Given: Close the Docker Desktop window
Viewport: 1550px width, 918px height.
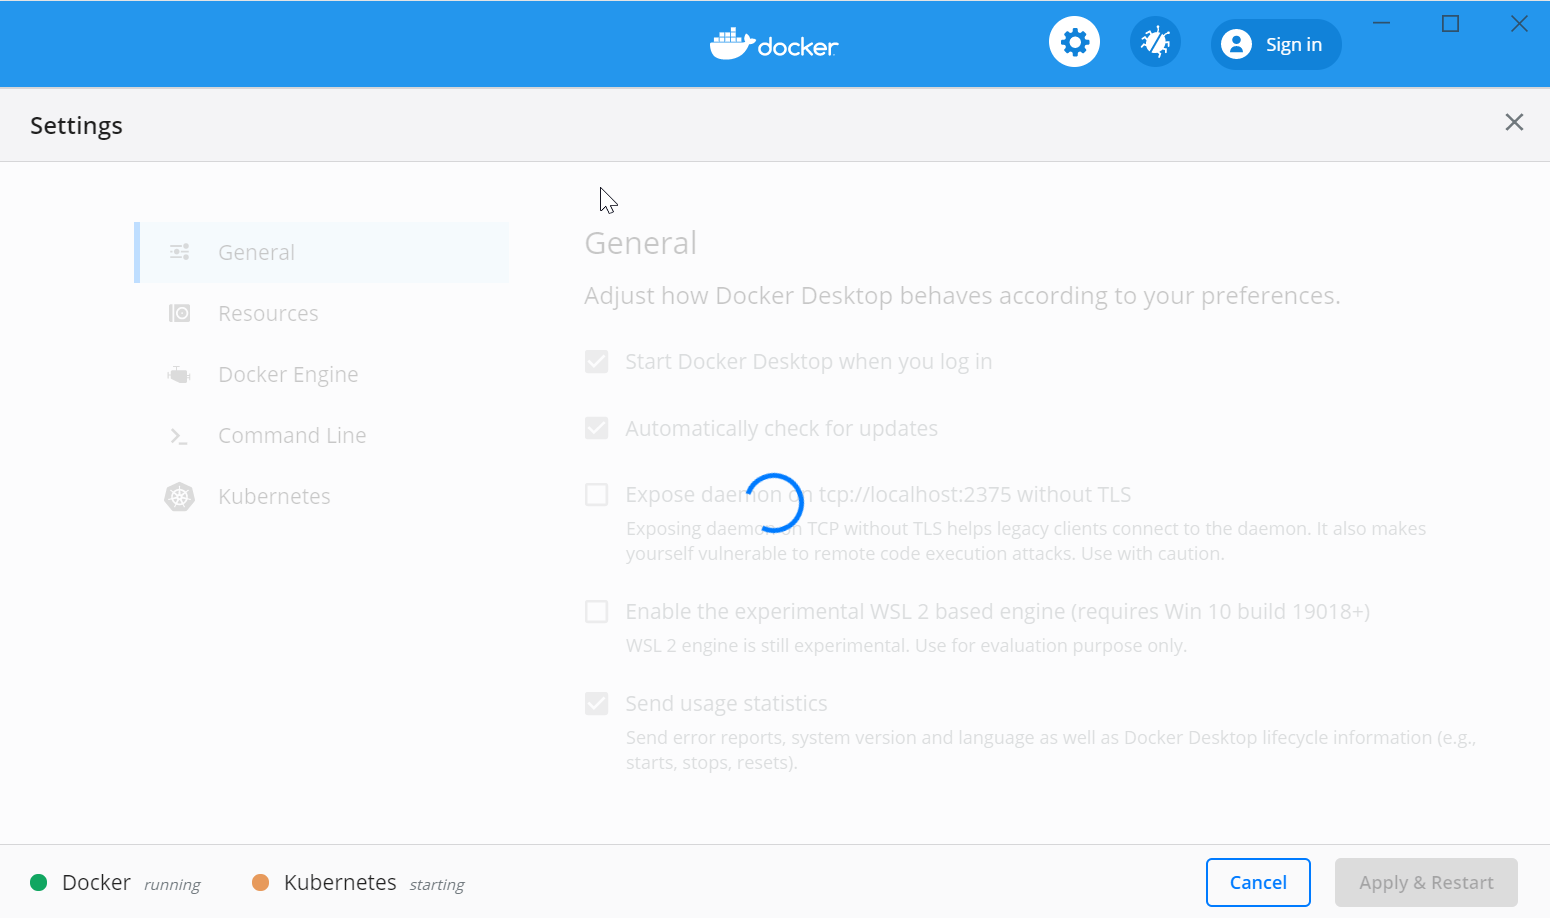Looking at the screenshot, I should tap(1519, 23).
